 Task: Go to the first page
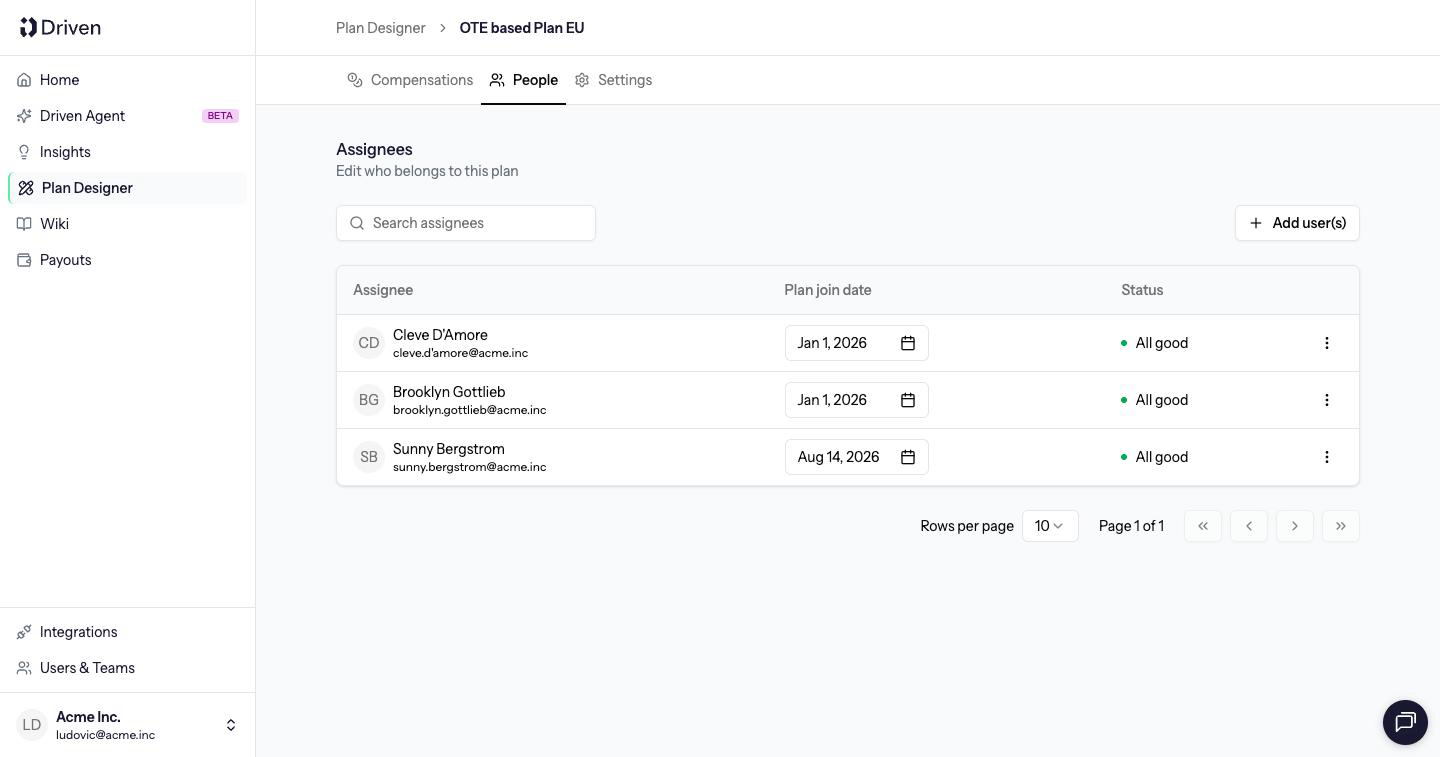(1203, 526)
